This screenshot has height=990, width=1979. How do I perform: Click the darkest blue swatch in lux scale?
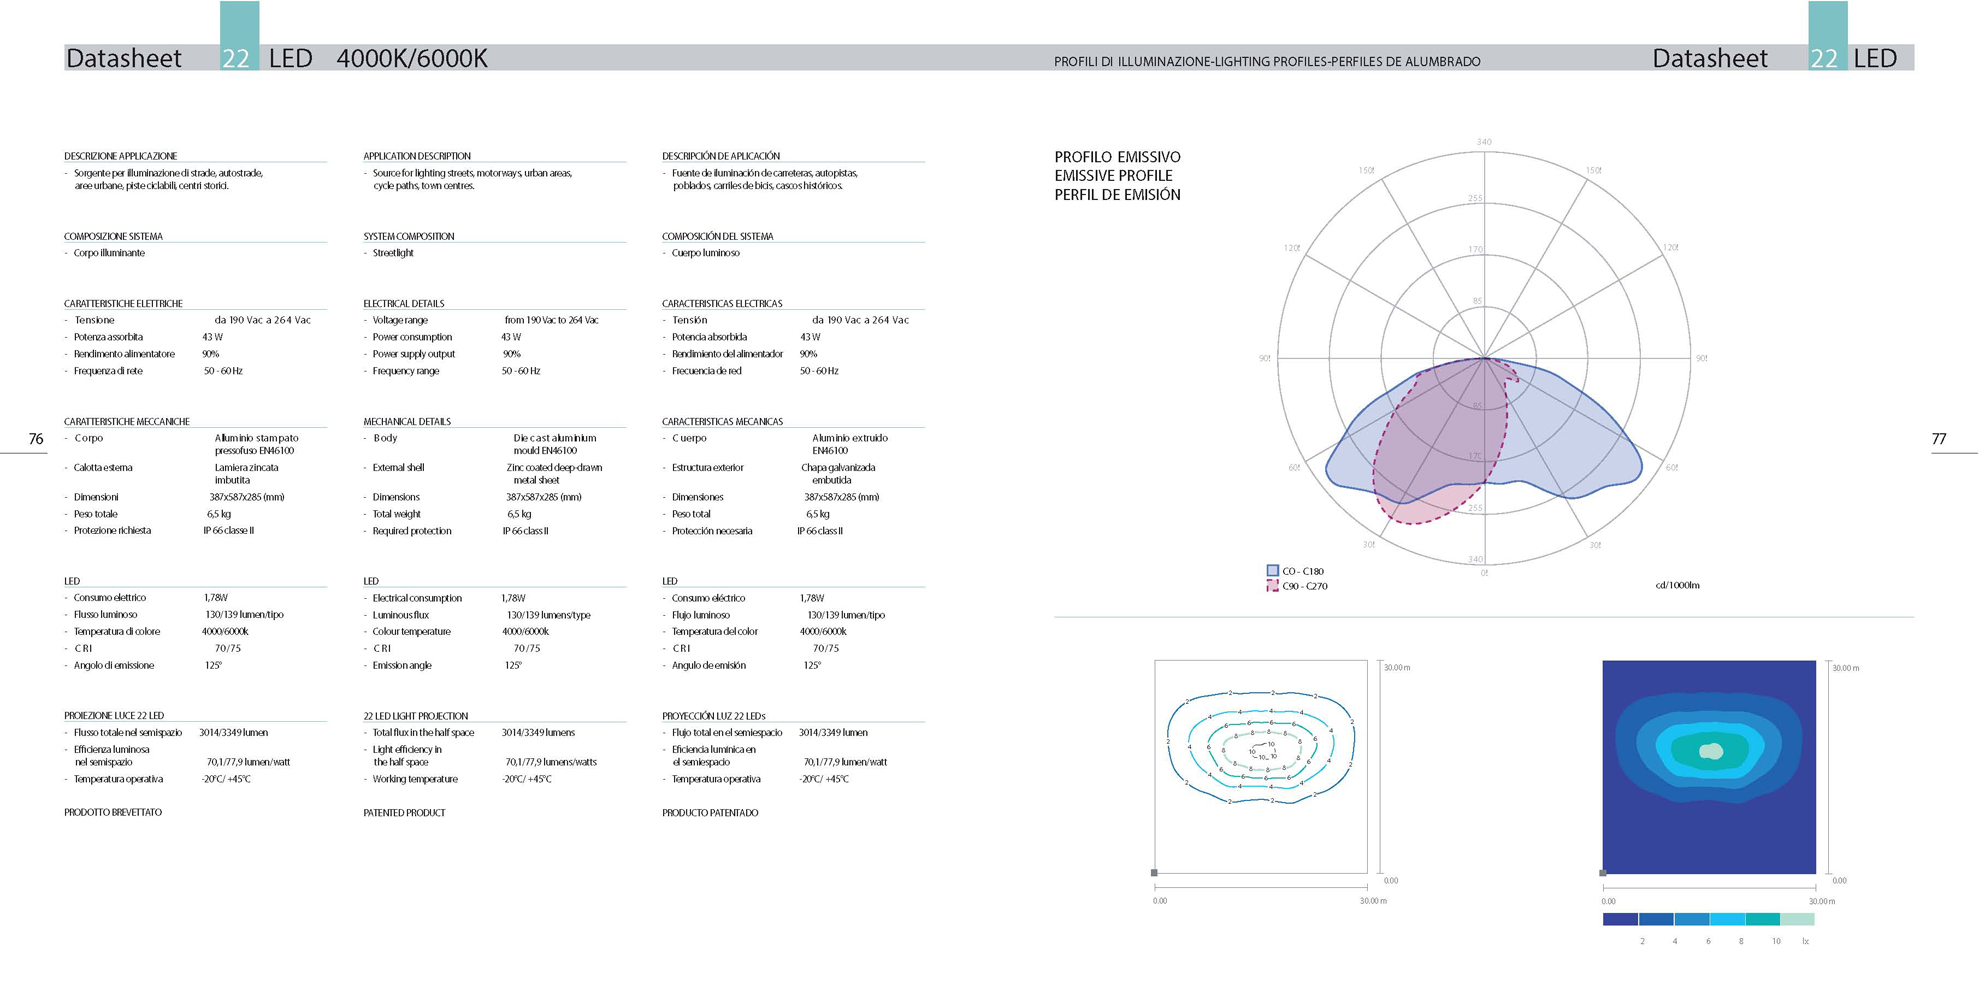click(1619, 919)
